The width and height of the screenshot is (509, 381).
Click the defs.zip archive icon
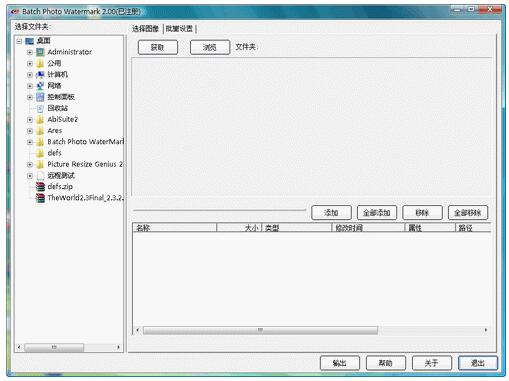tap(40, 187)
